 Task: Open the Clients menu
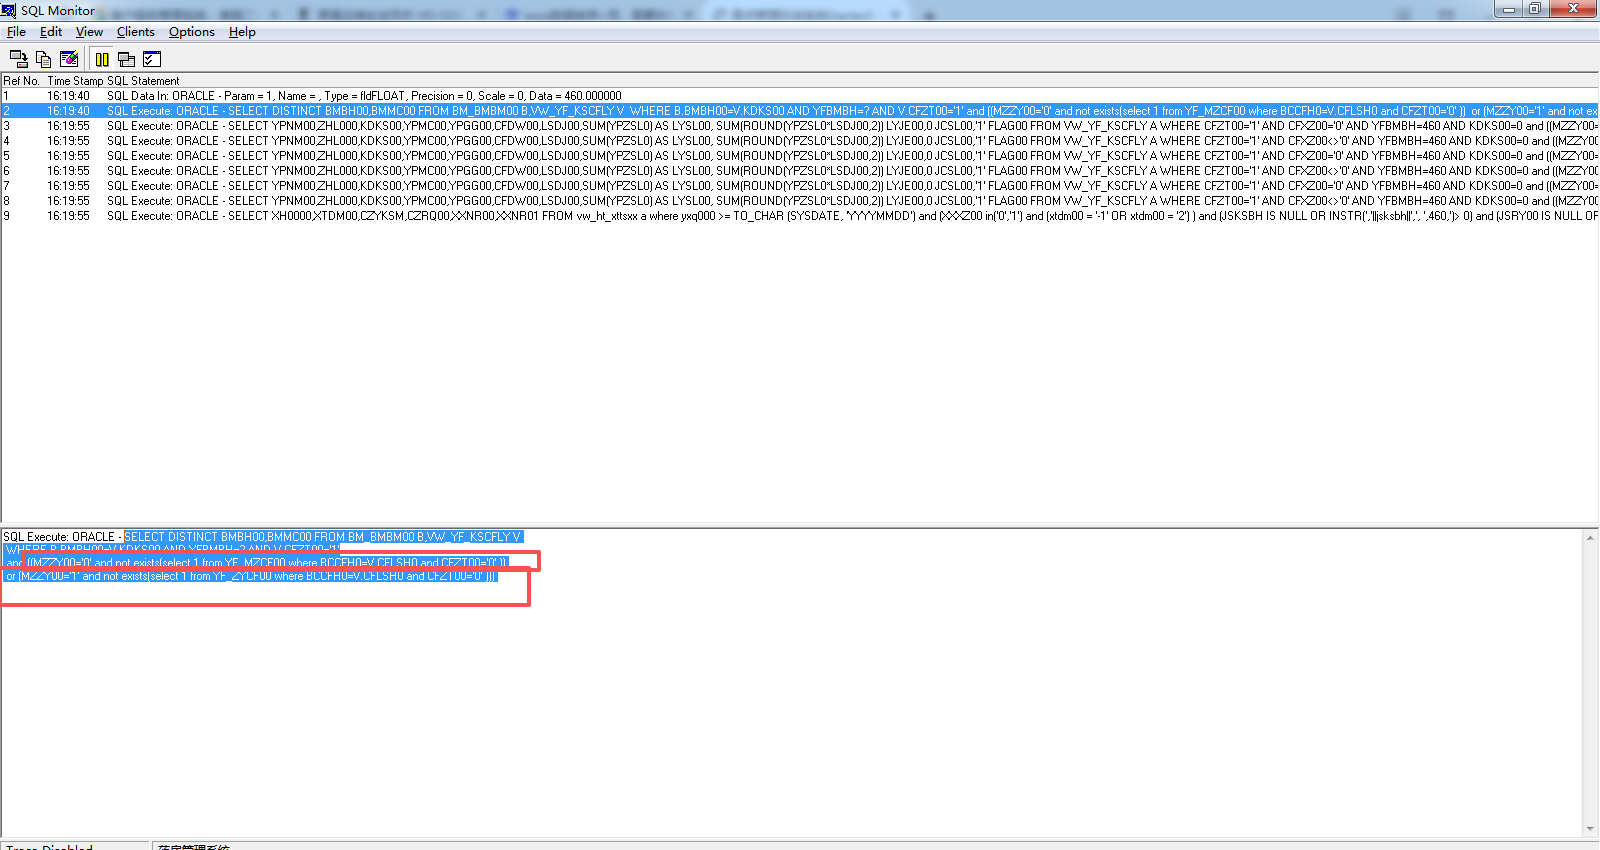coord(136,32)
